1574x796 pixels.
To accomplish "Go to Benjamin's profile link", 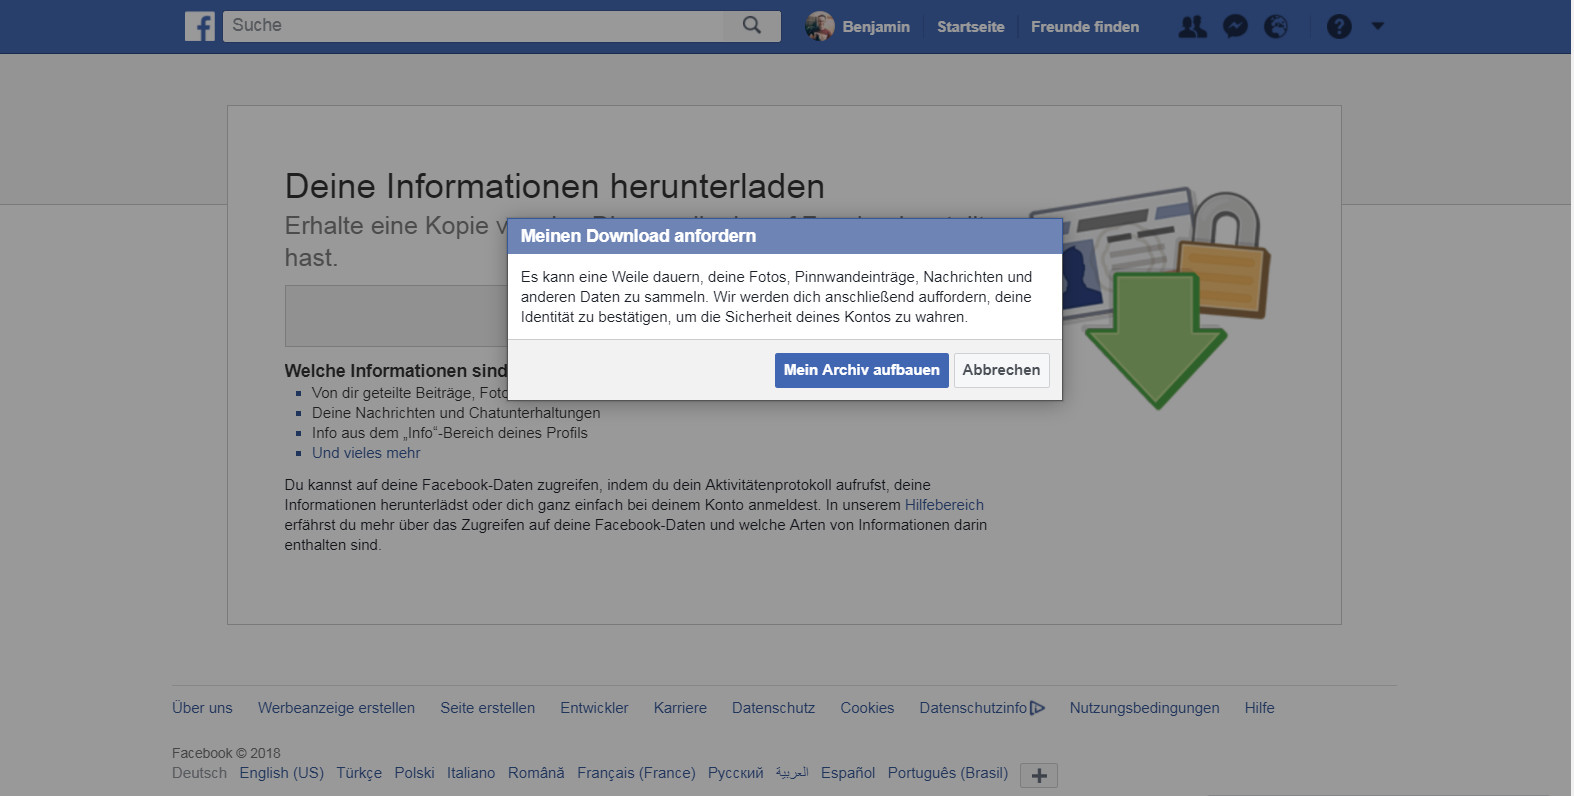I will click(x=876, y=27).
